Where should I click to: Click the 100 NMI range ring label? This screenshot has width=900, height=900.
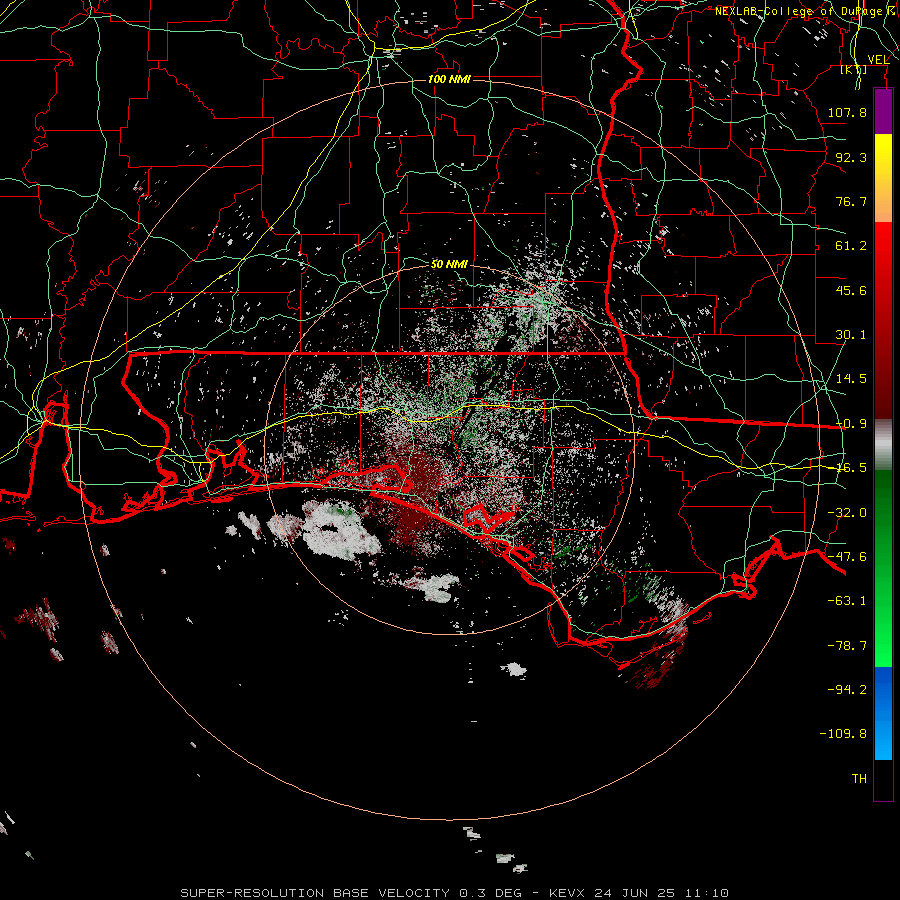449,79
